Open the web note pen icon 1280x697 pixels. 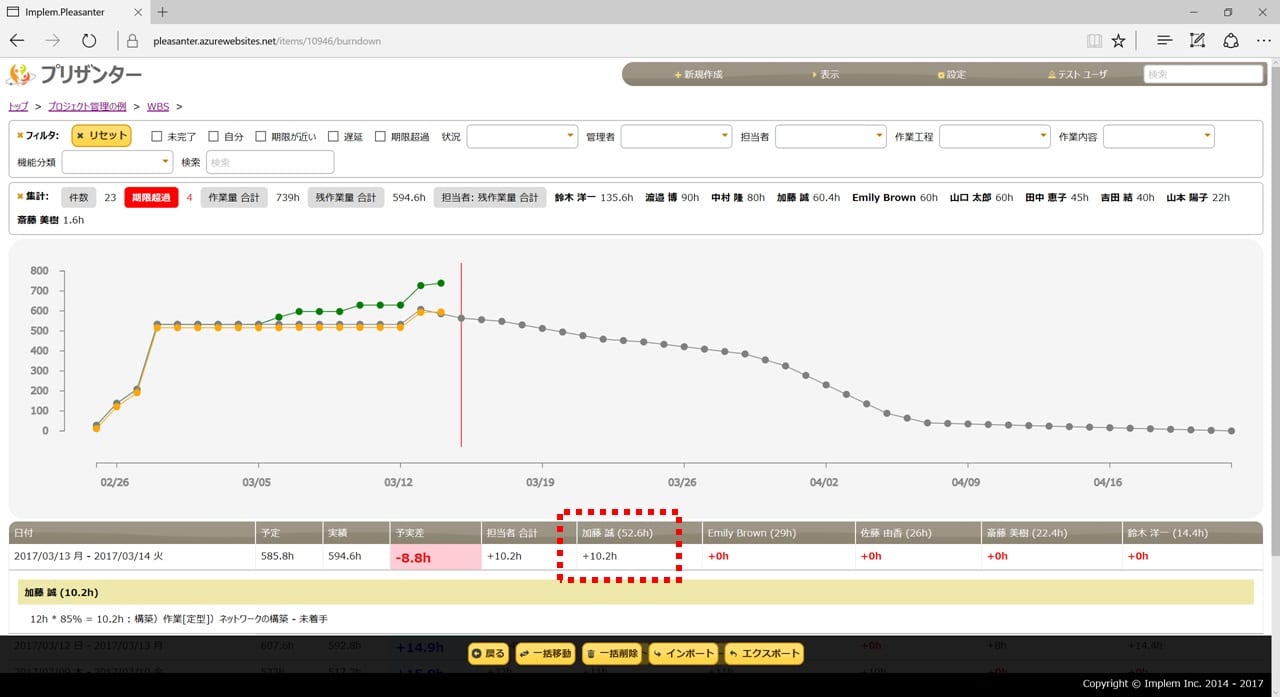coord(1197,41)
